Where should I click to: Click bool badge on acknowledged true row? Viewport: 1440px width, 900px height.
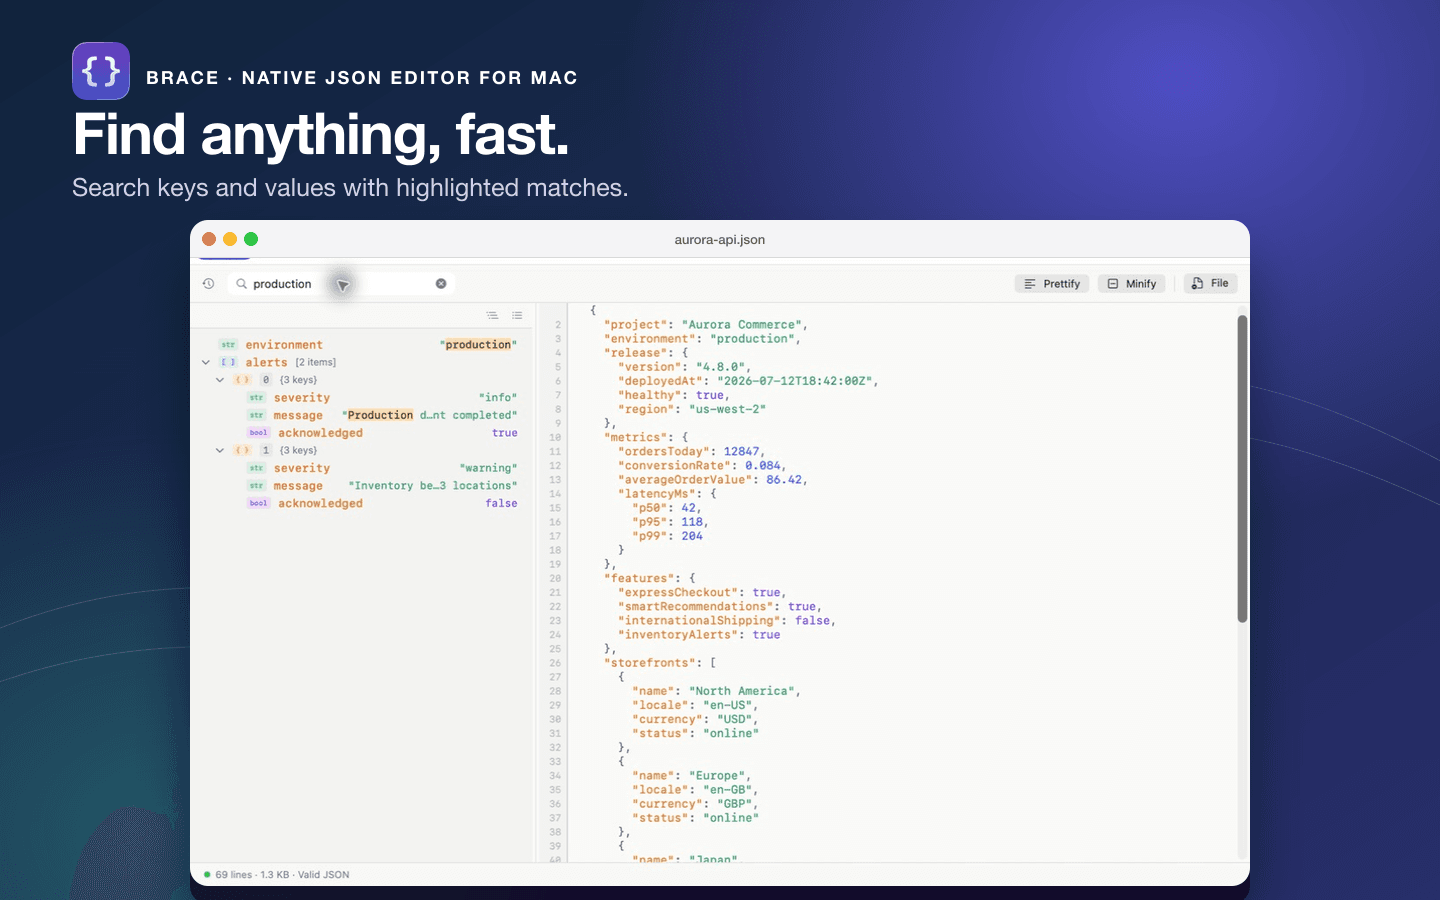258,433
